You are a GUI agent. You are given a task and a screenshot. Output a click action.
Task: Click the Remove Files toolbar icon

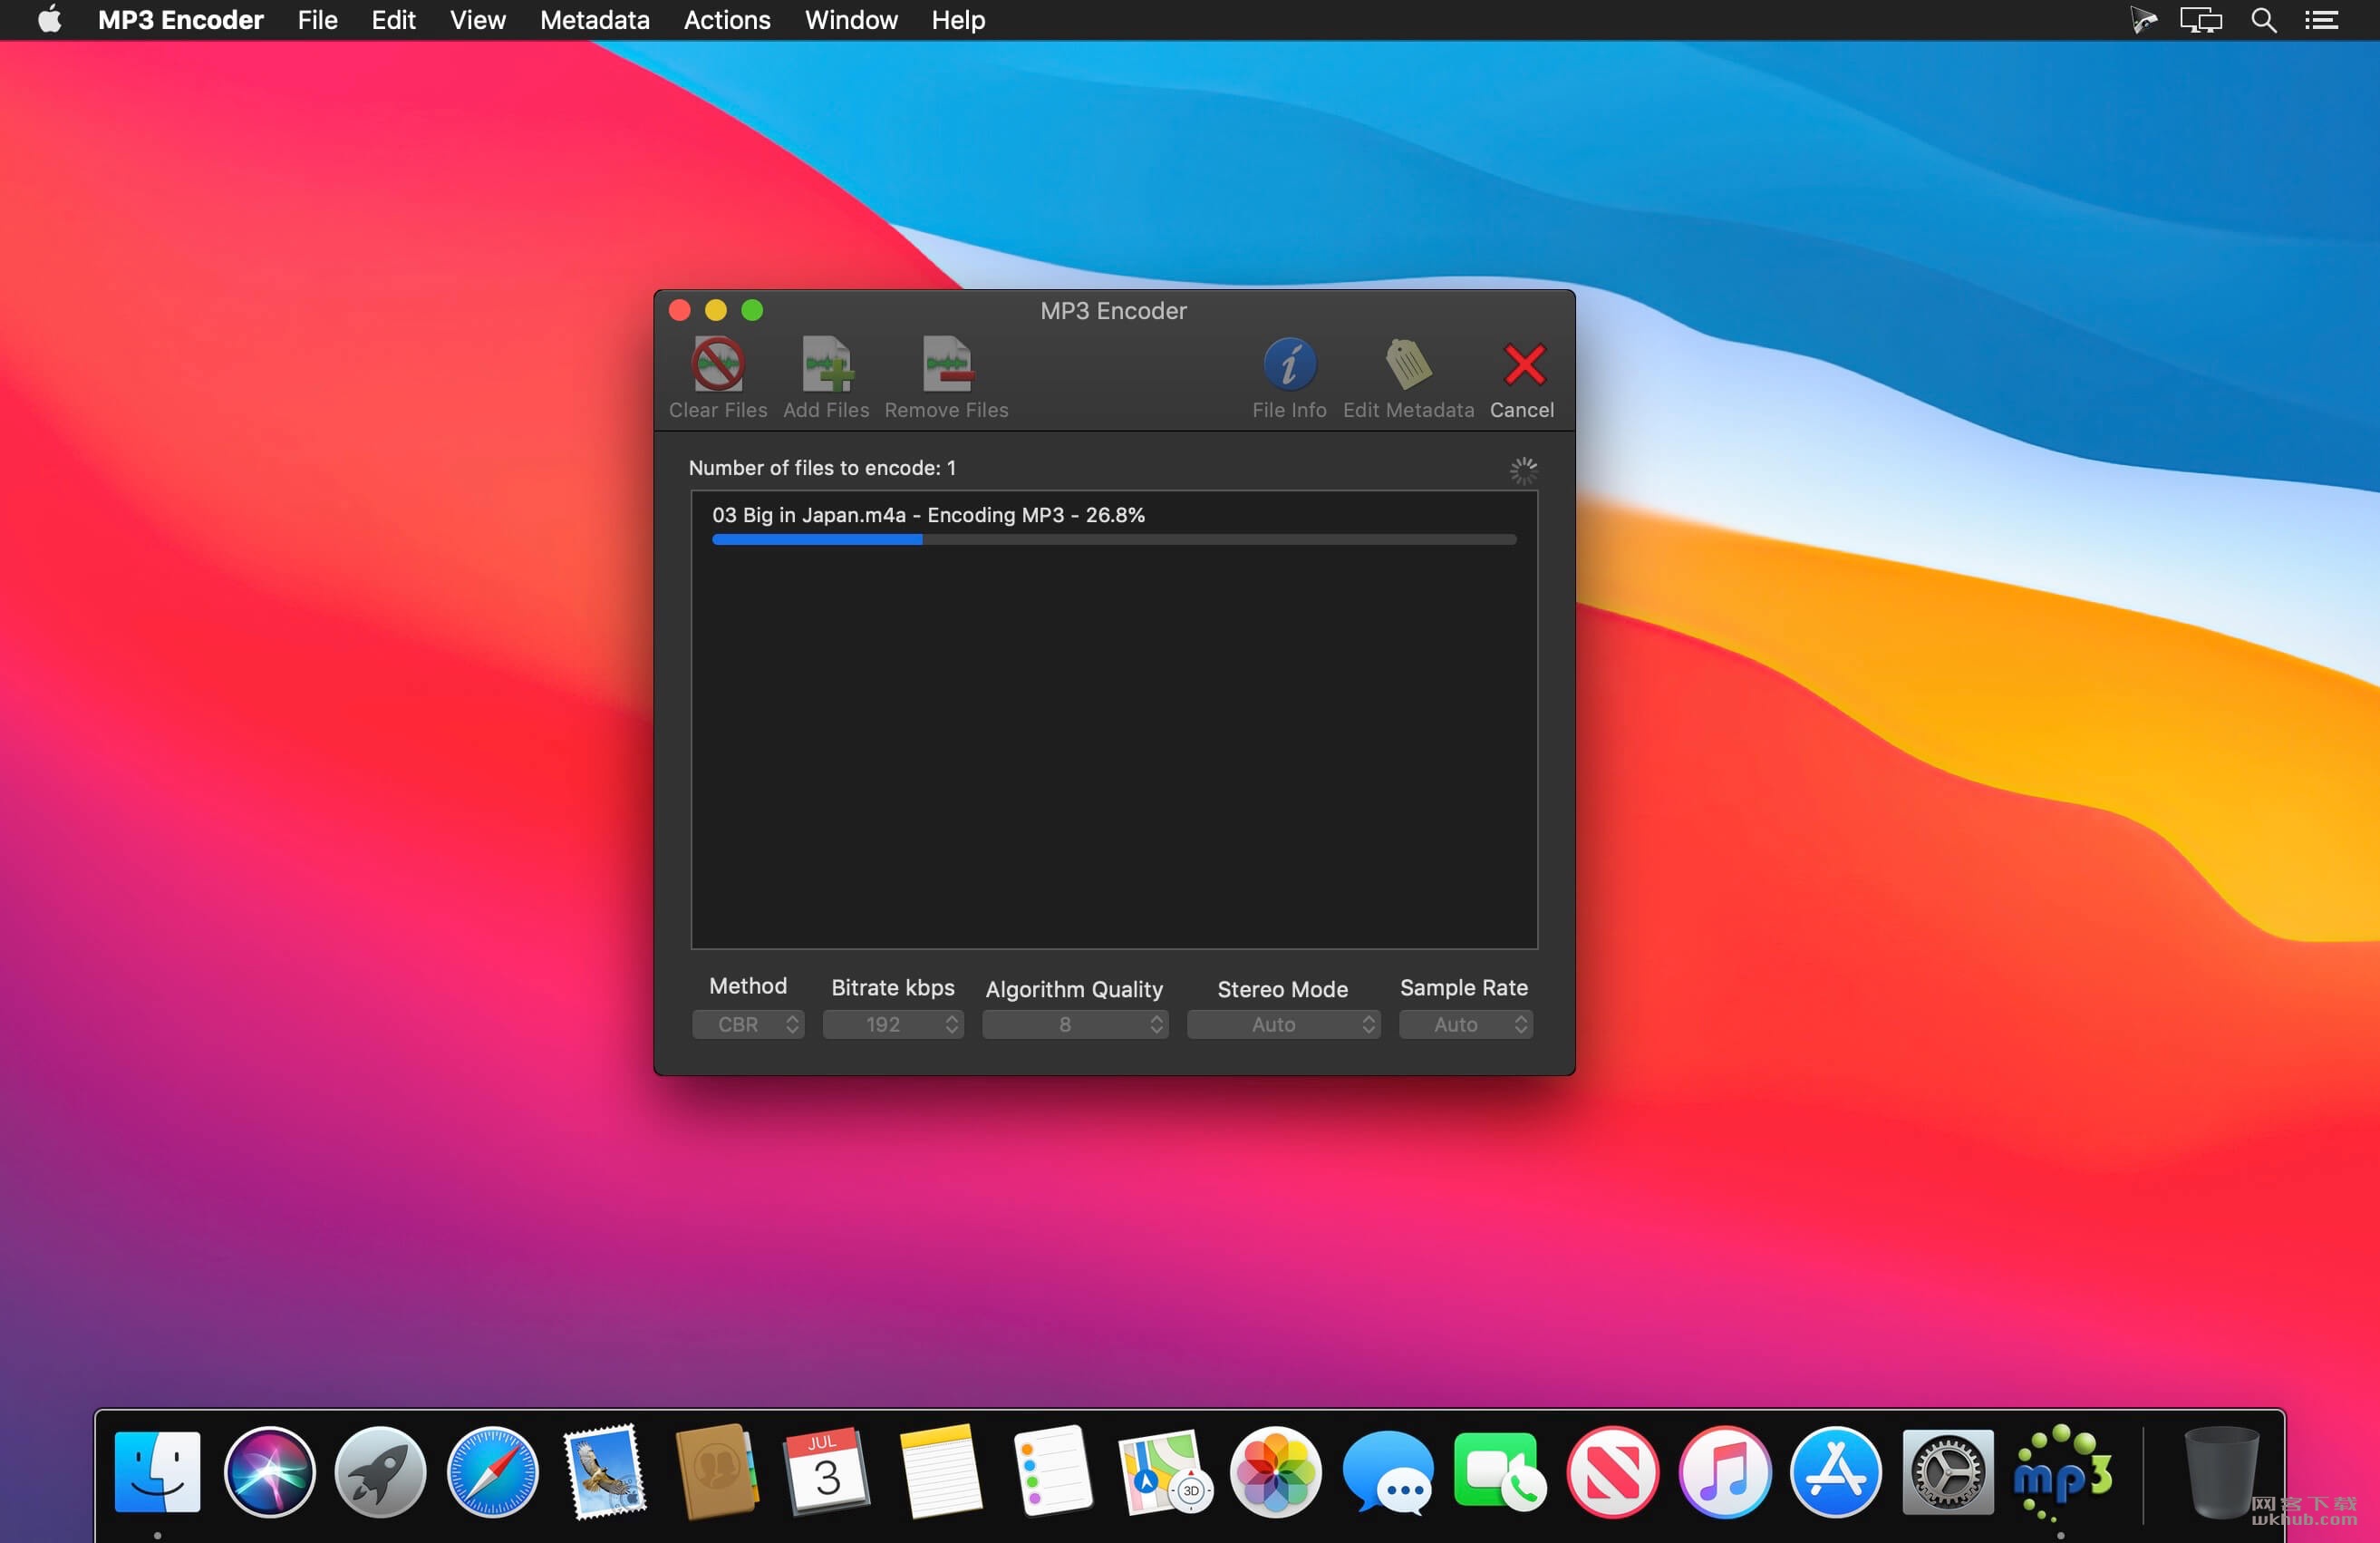[947, 364]
